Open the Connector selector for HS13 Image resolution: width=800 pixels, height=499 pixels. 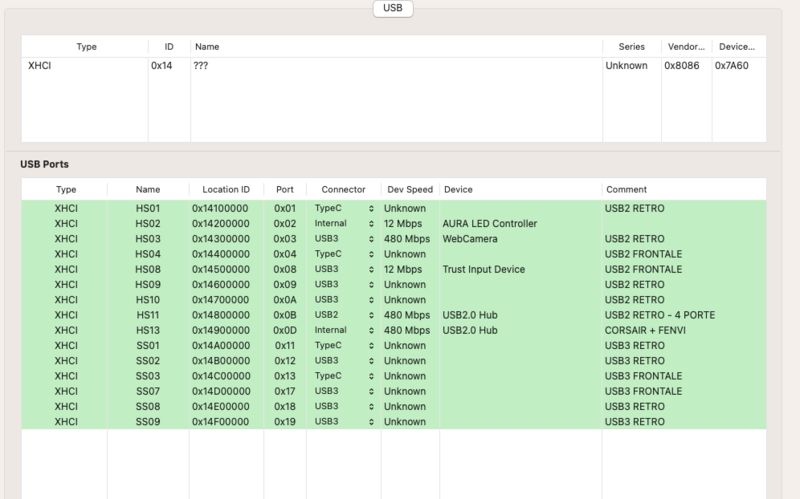[x=345, y=330]
